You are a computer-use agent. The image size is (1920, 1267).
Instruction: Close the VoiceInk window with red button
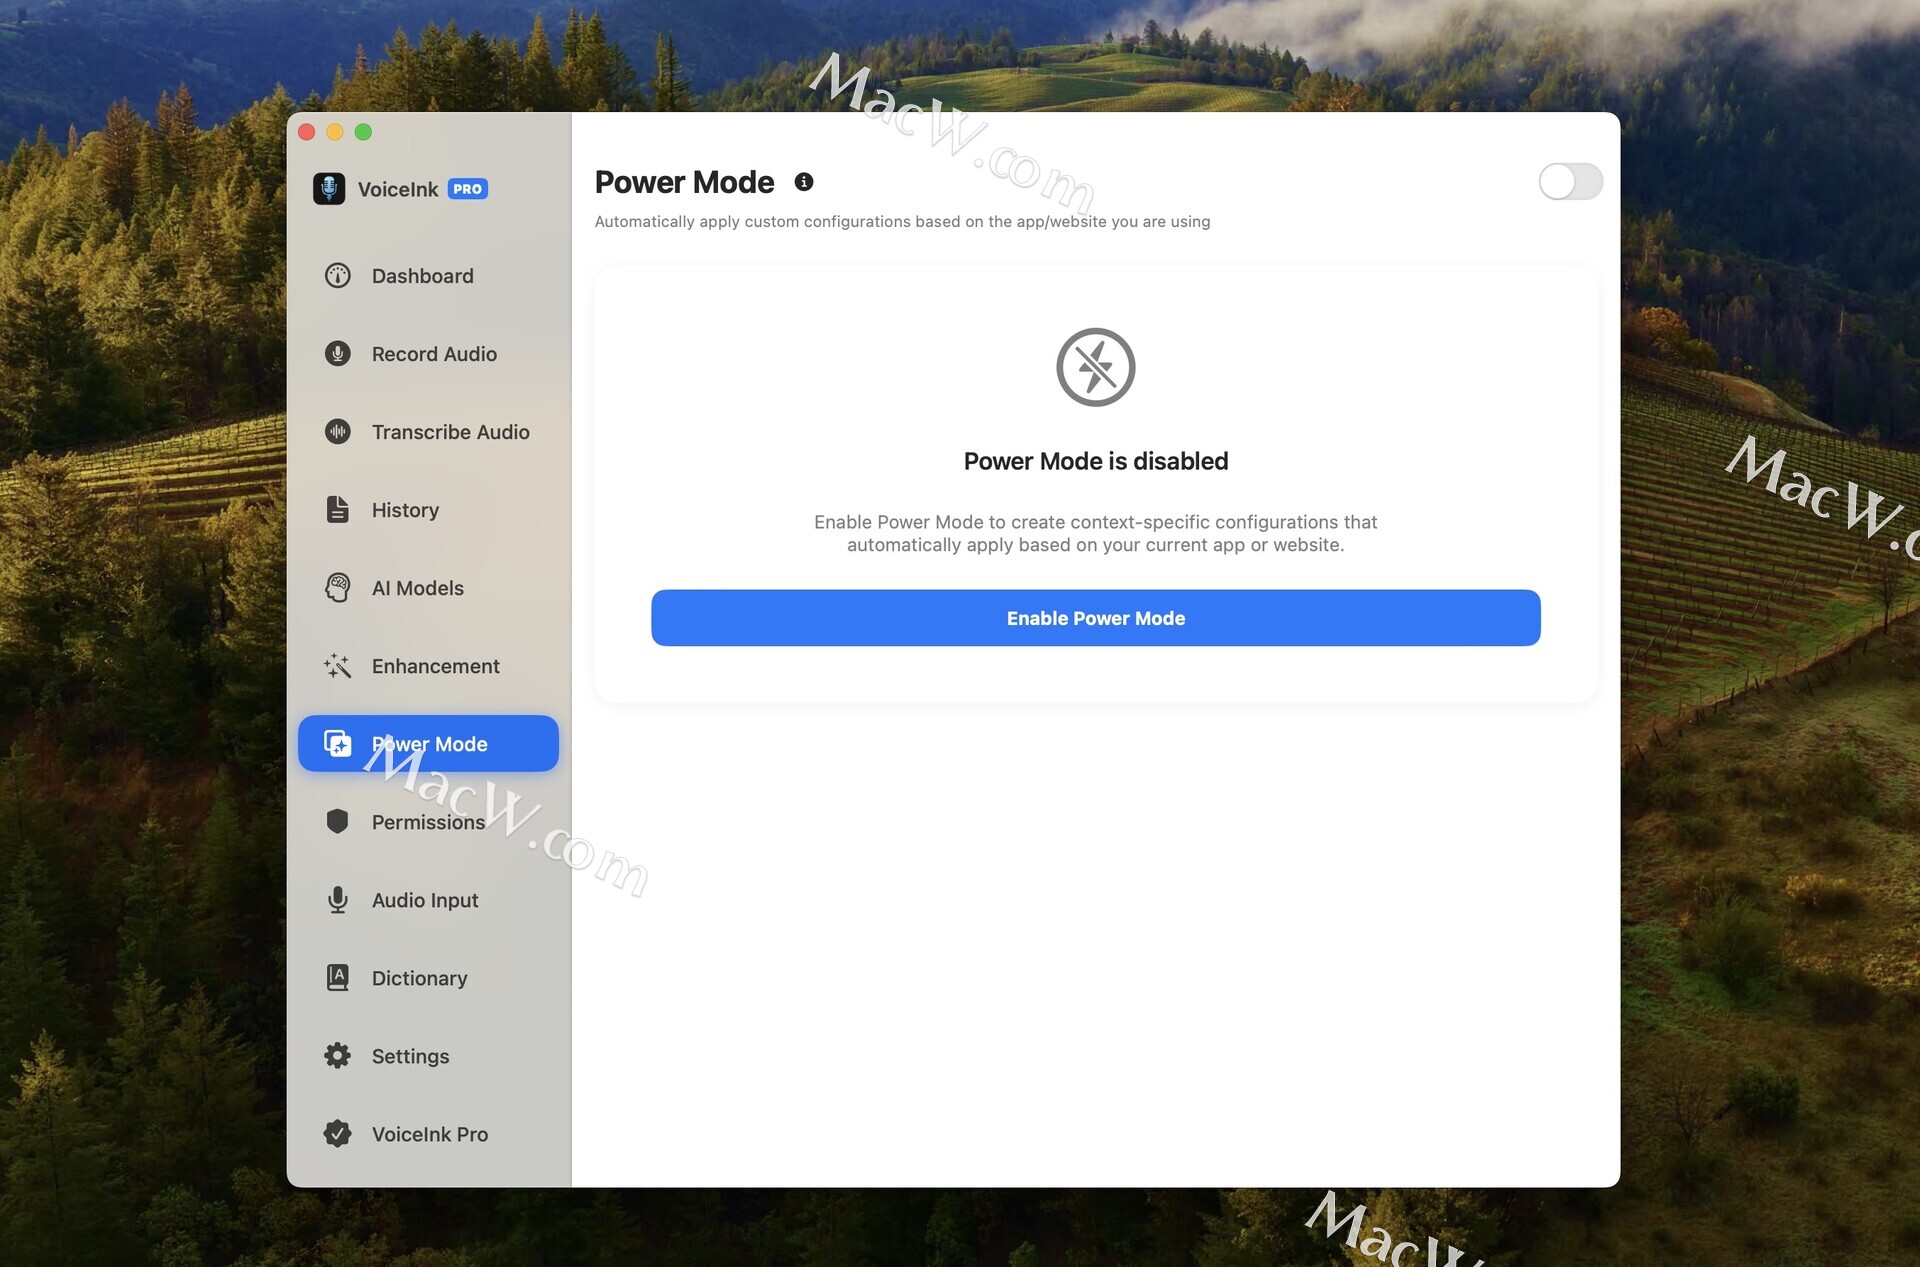point(307,132)
